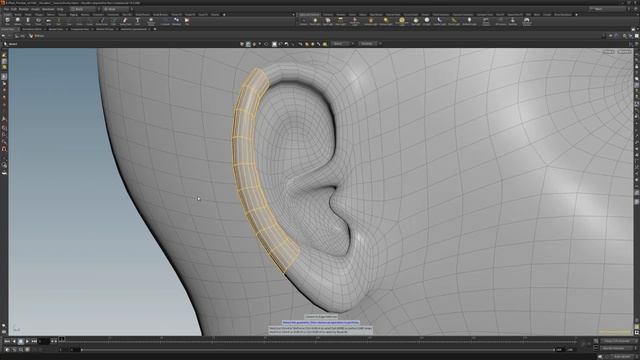Add a new shelf tab with plus
This screenshot has width=640, height=360.
[x=224, y=15]
